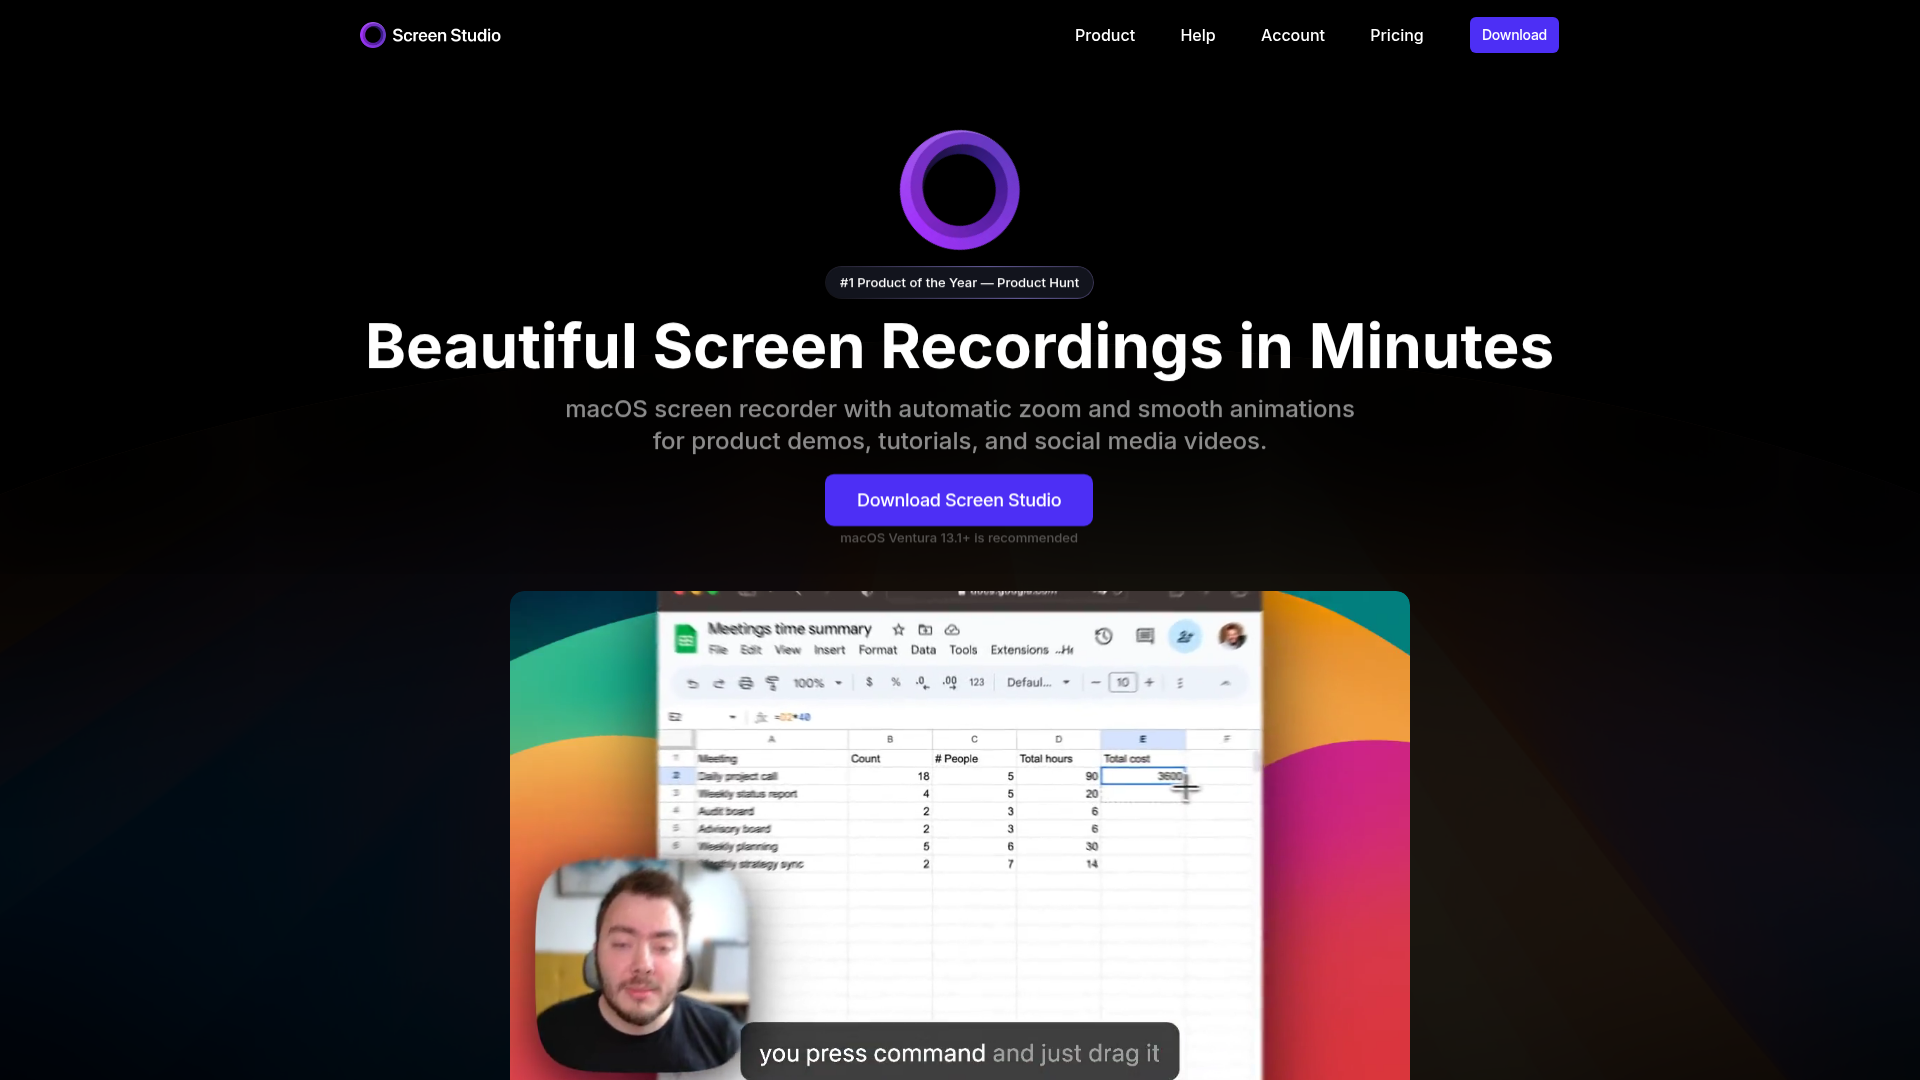The width and height of the screenshot is (1920, 1080).
Task: Click the 'Weekly planning' cell
Action: click(x=771, y=846)
